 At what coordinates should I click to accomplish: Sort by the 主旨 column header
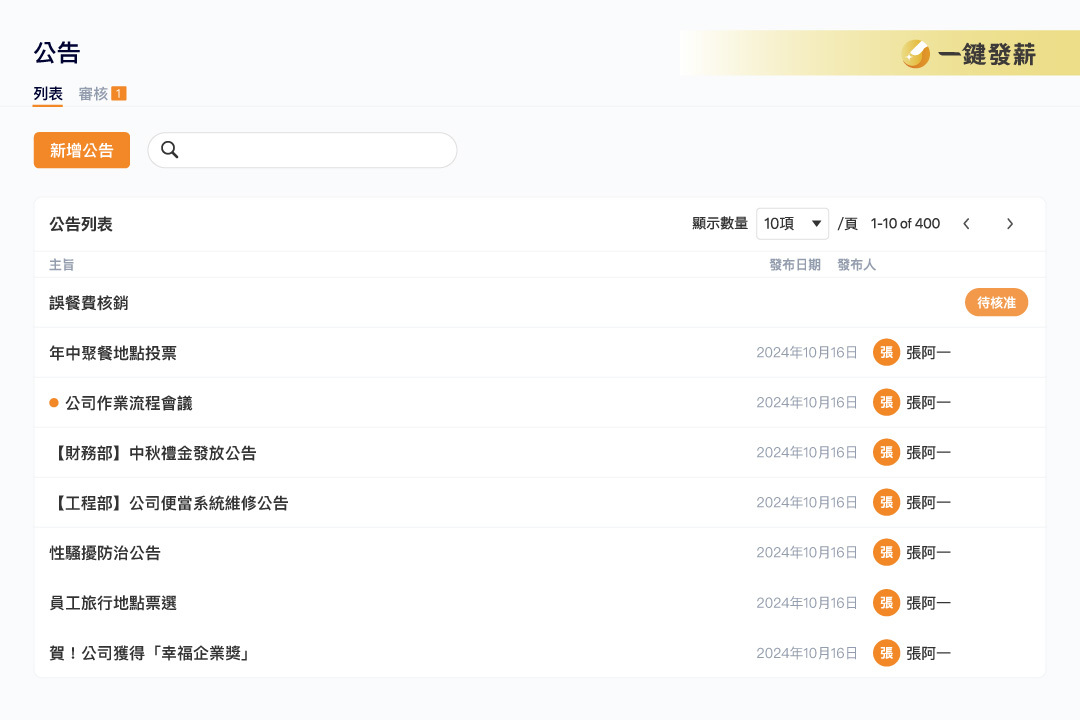click(61, 265)
